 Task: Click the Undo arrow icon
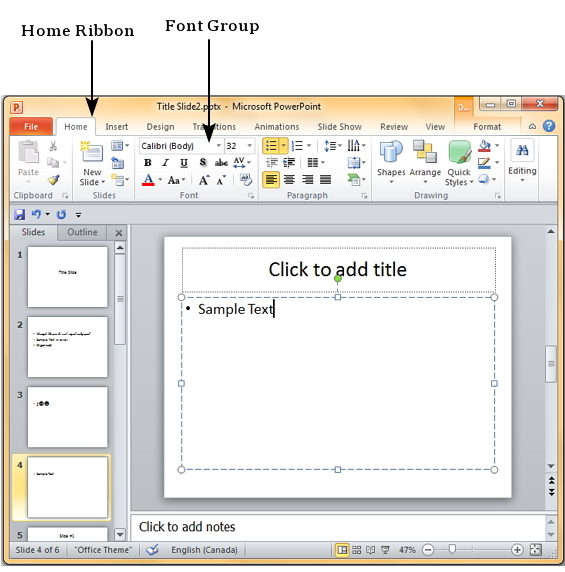36,214
